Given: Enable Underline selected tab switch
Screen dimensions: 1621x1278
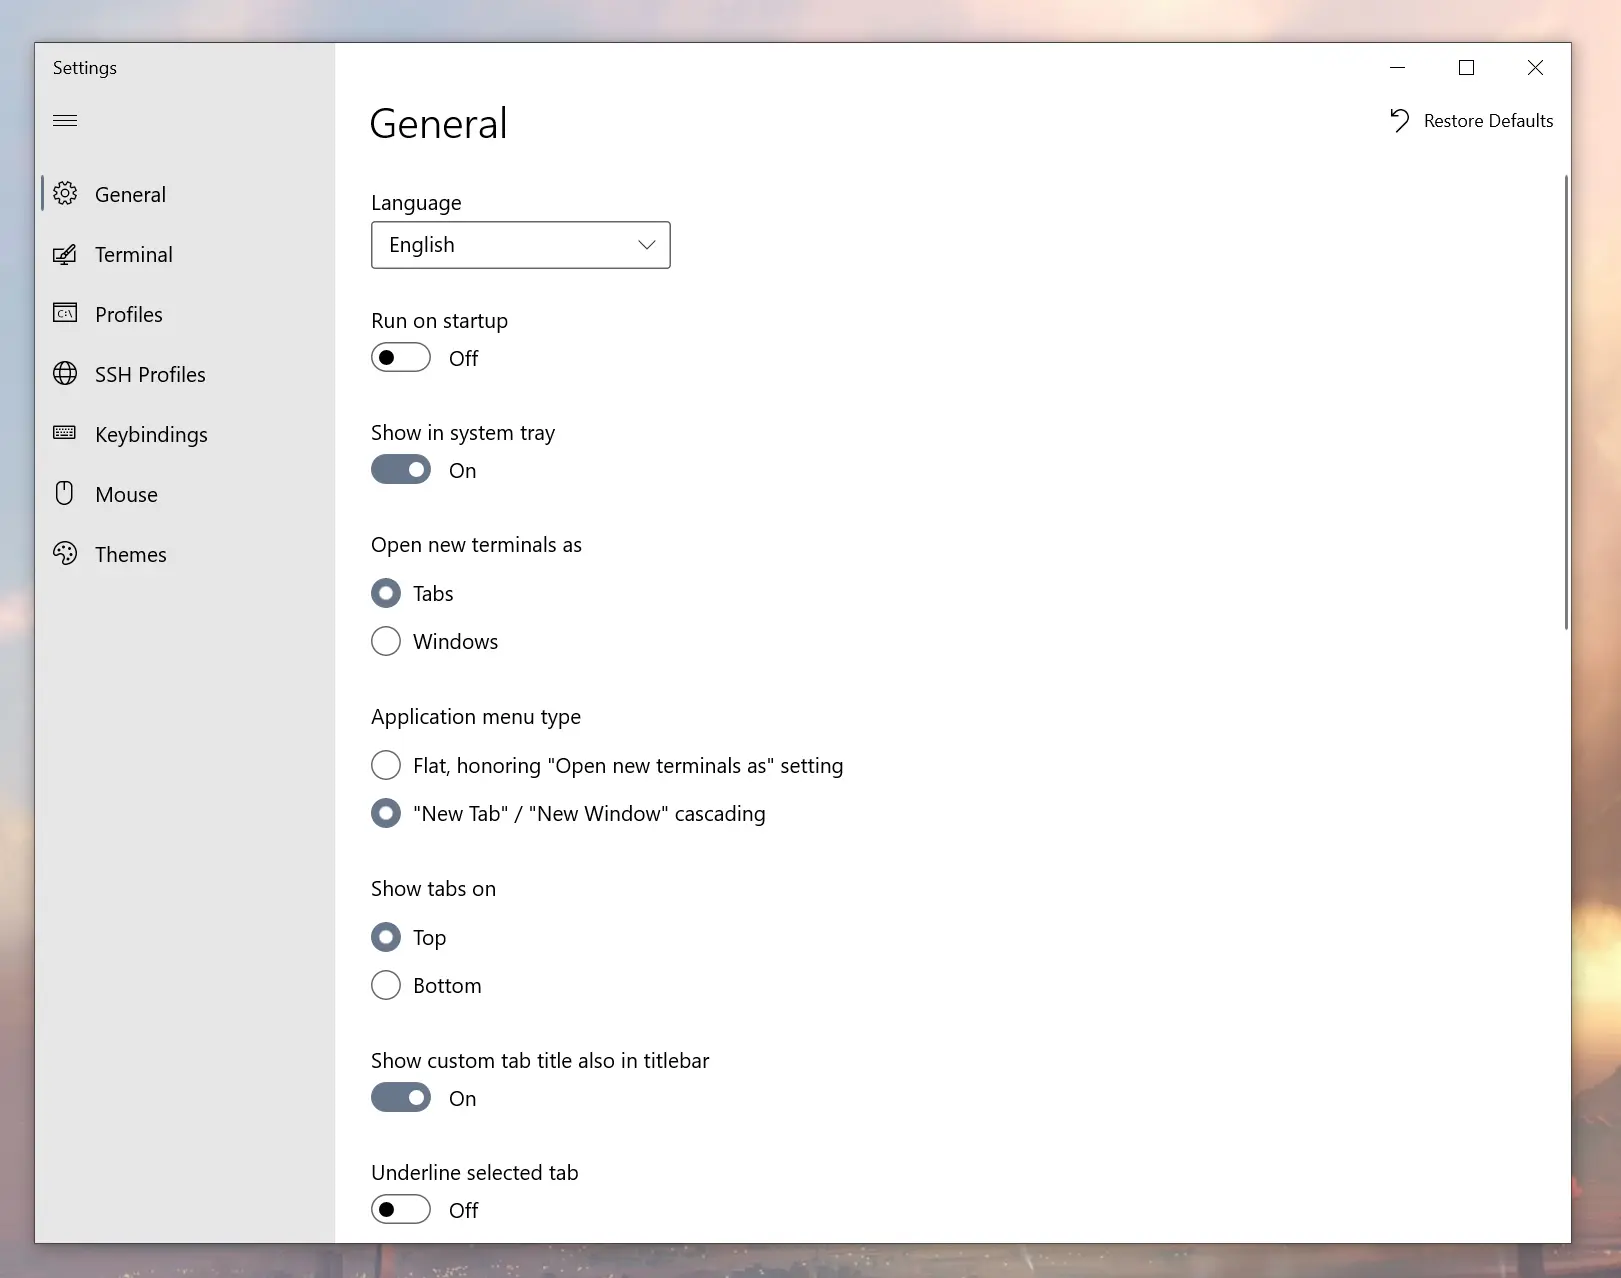Looking at the screenshot, I should [x=401, y=1209].
